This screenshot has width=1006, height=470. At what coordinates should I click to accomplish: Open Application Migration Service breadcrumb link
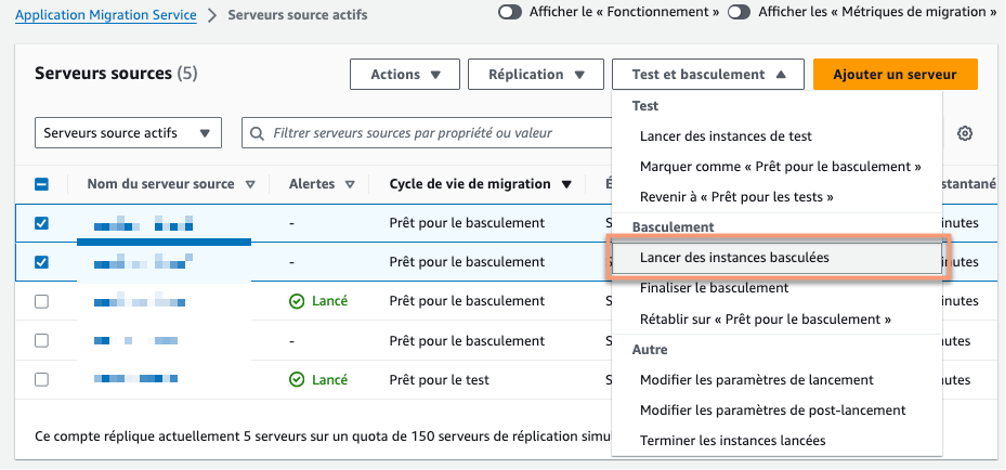(x=106, y=15)
